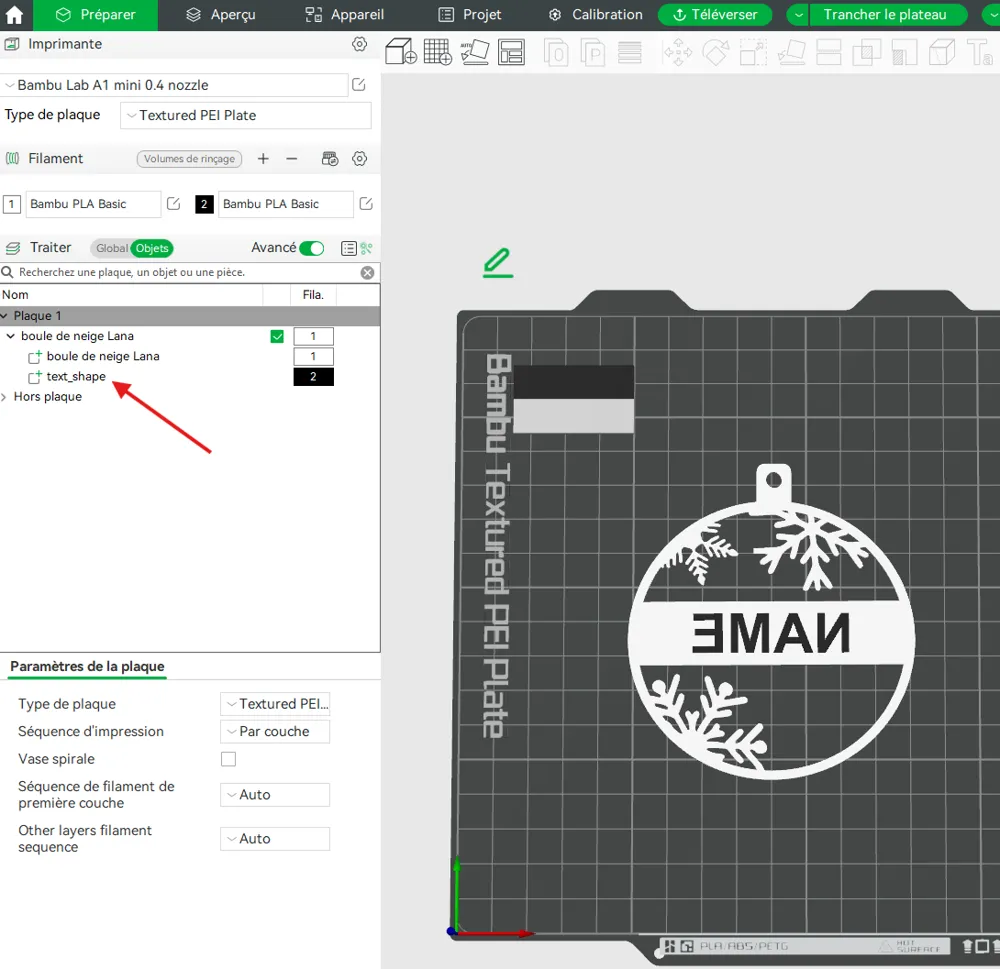Click Trancher le plateau button
1000x969 pixels.
pyautogui.click(x=885, y=15)
